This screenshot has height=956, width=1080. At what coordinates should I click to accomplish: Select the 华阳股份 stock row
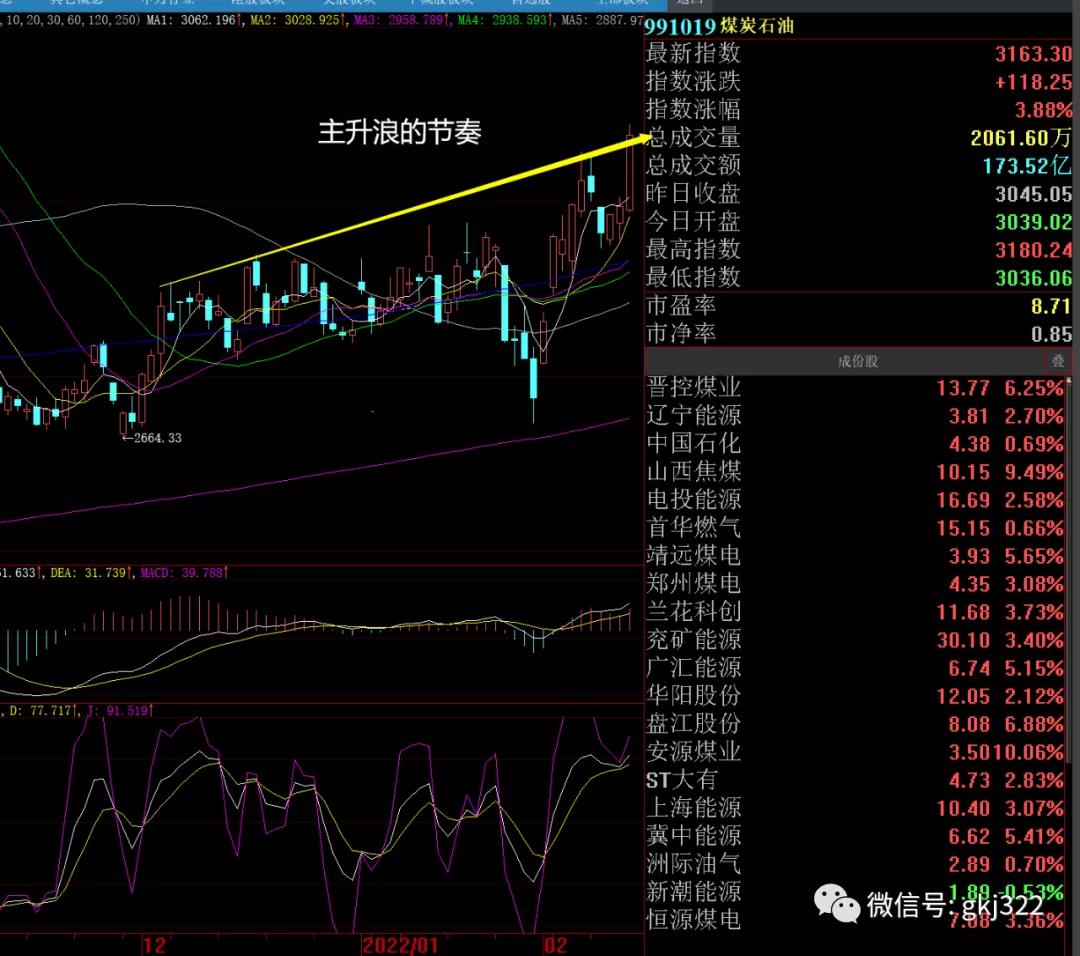(x=855, y=696)
